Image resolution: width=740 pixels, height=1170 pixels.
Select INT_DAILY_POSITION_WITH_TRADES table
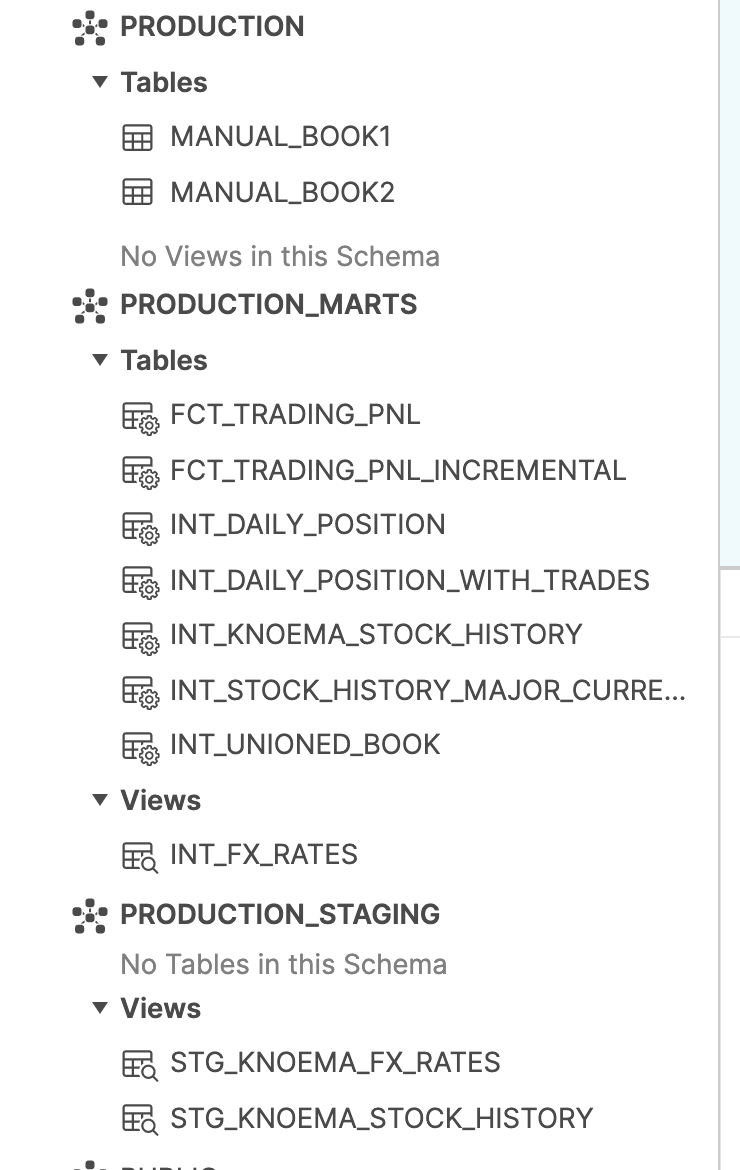pyautogui.click(x=410, y=581)
